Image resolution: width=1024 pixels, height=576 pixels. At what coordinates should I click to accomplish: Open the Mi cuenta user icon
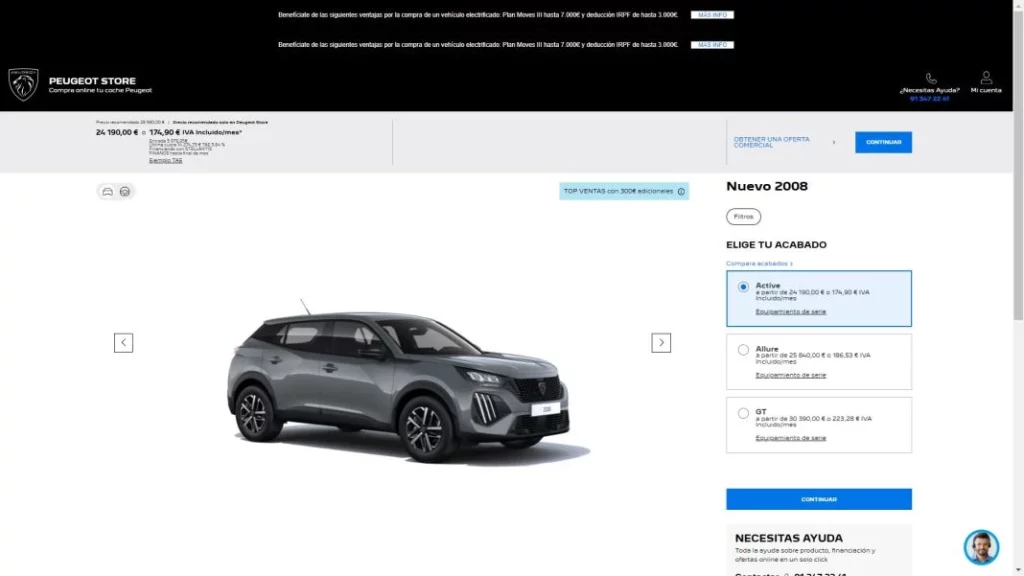[x=986, y=77]
